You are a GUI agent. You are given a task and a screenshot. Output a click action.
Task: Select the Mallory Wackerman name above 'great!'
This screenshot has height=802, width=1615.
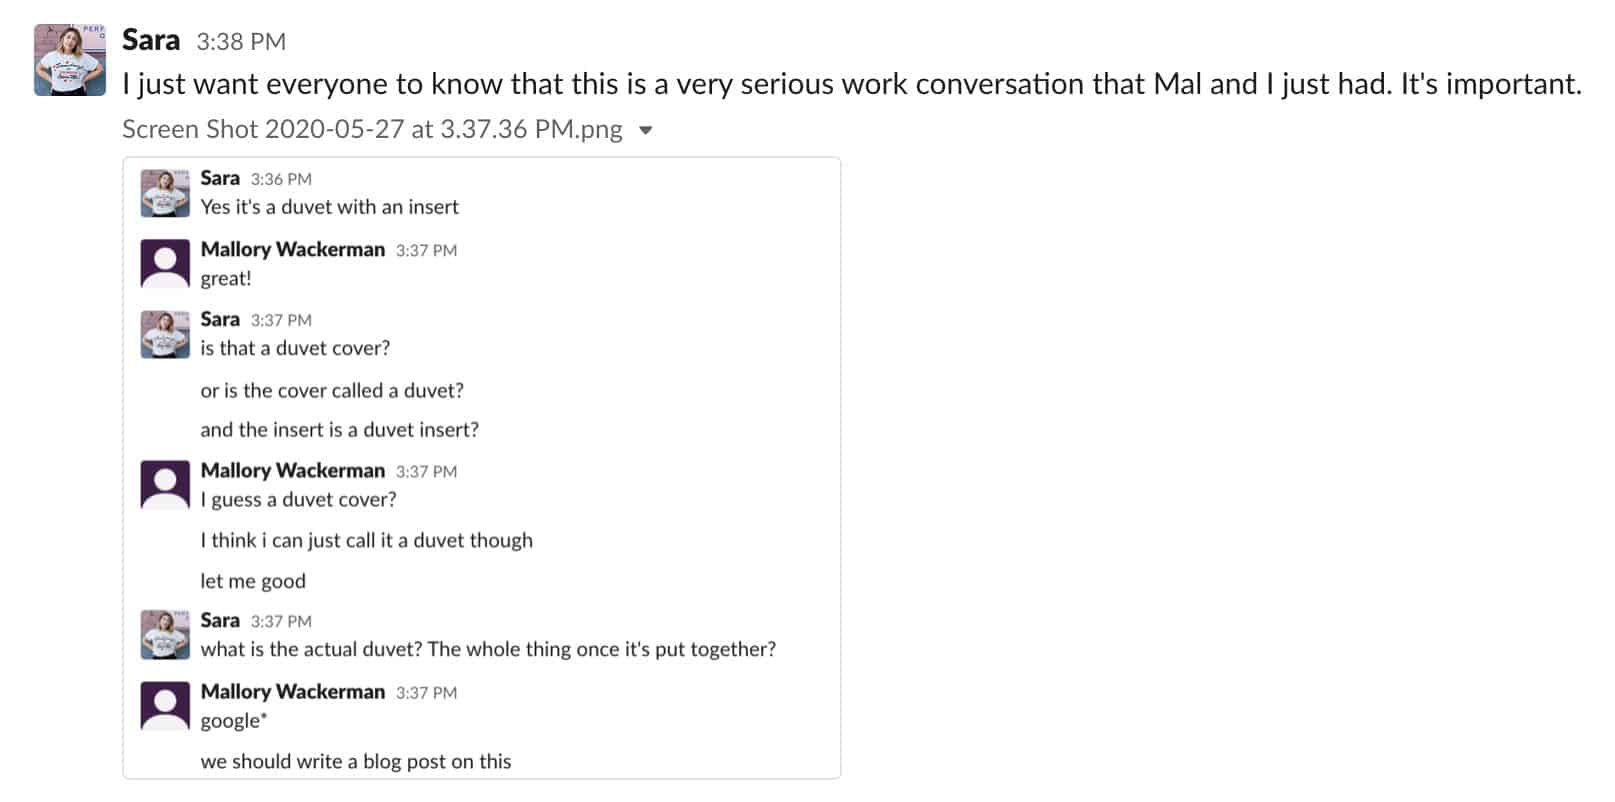coord(293,249)
